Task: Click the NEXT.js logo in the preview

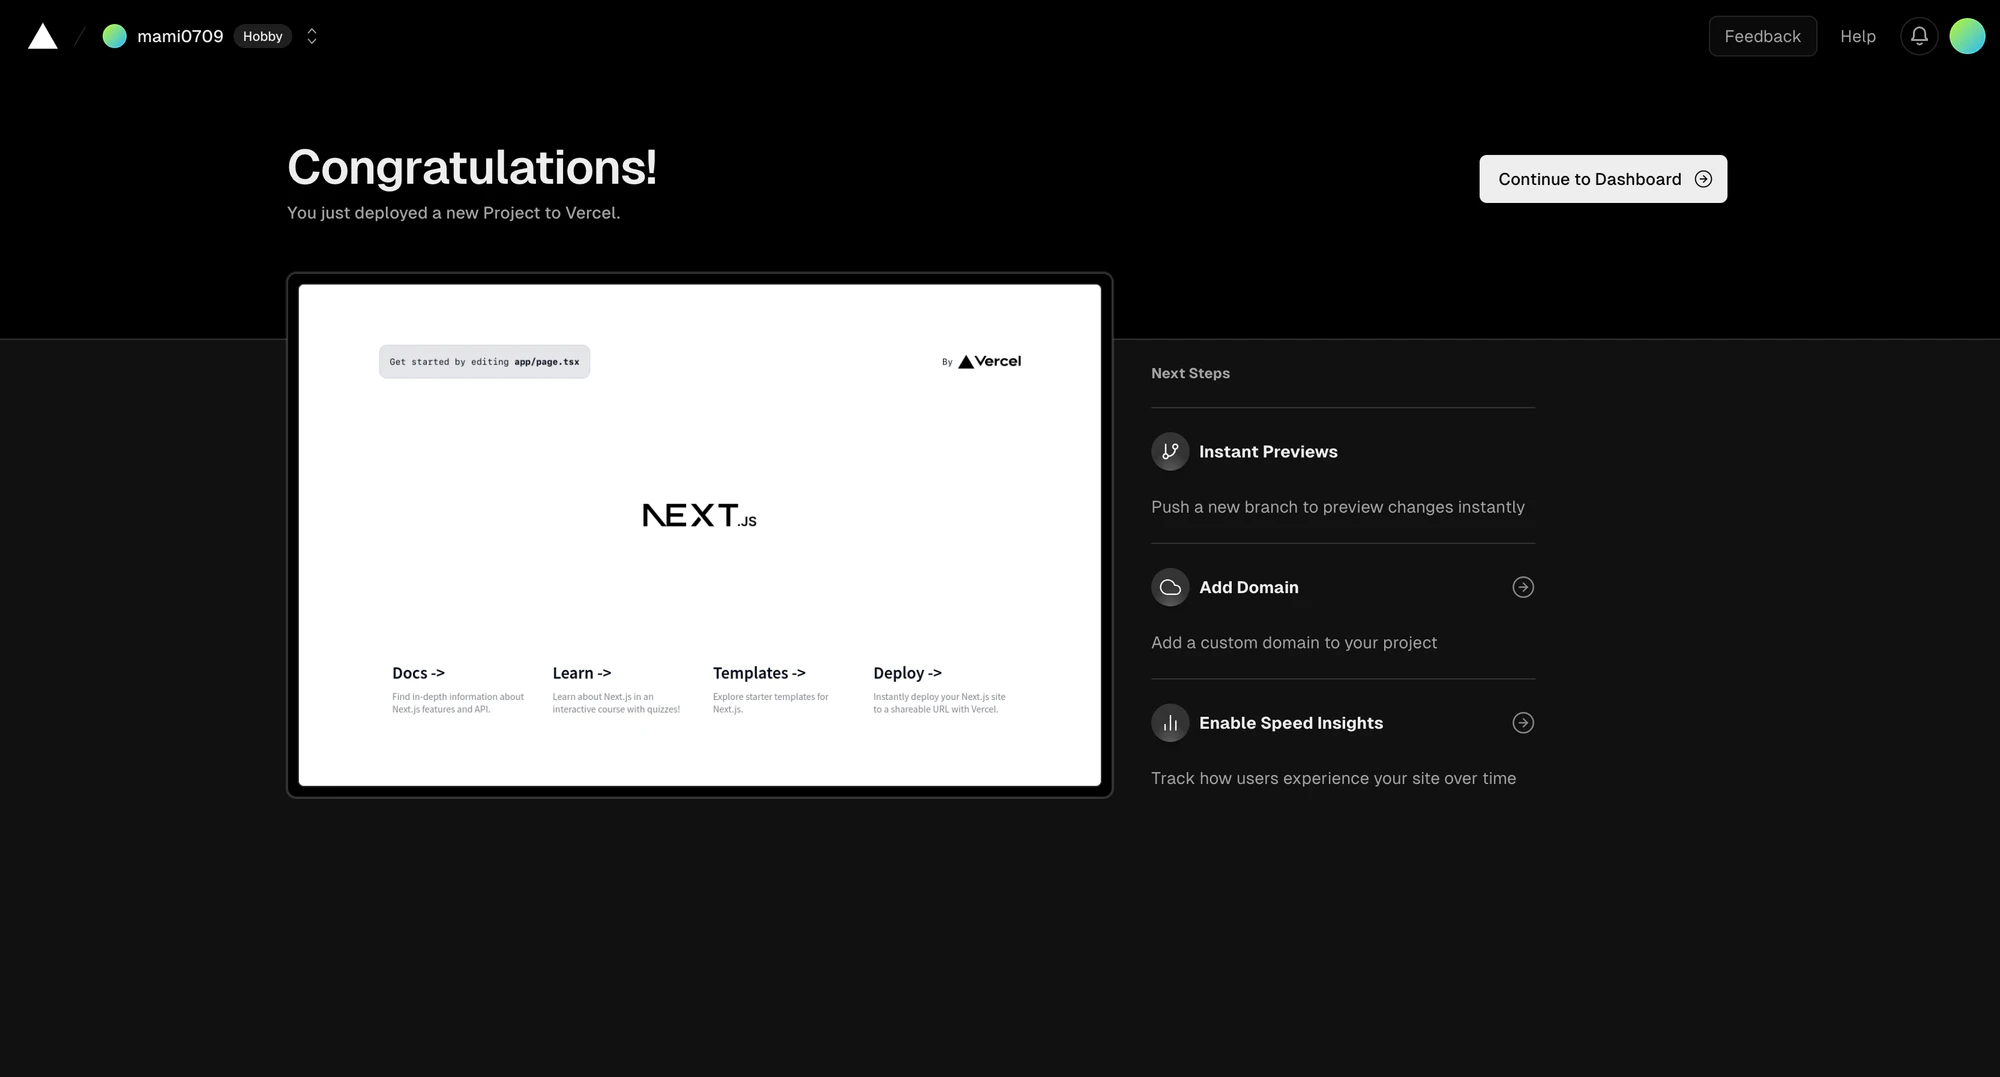Action: (x=699, y=515)
